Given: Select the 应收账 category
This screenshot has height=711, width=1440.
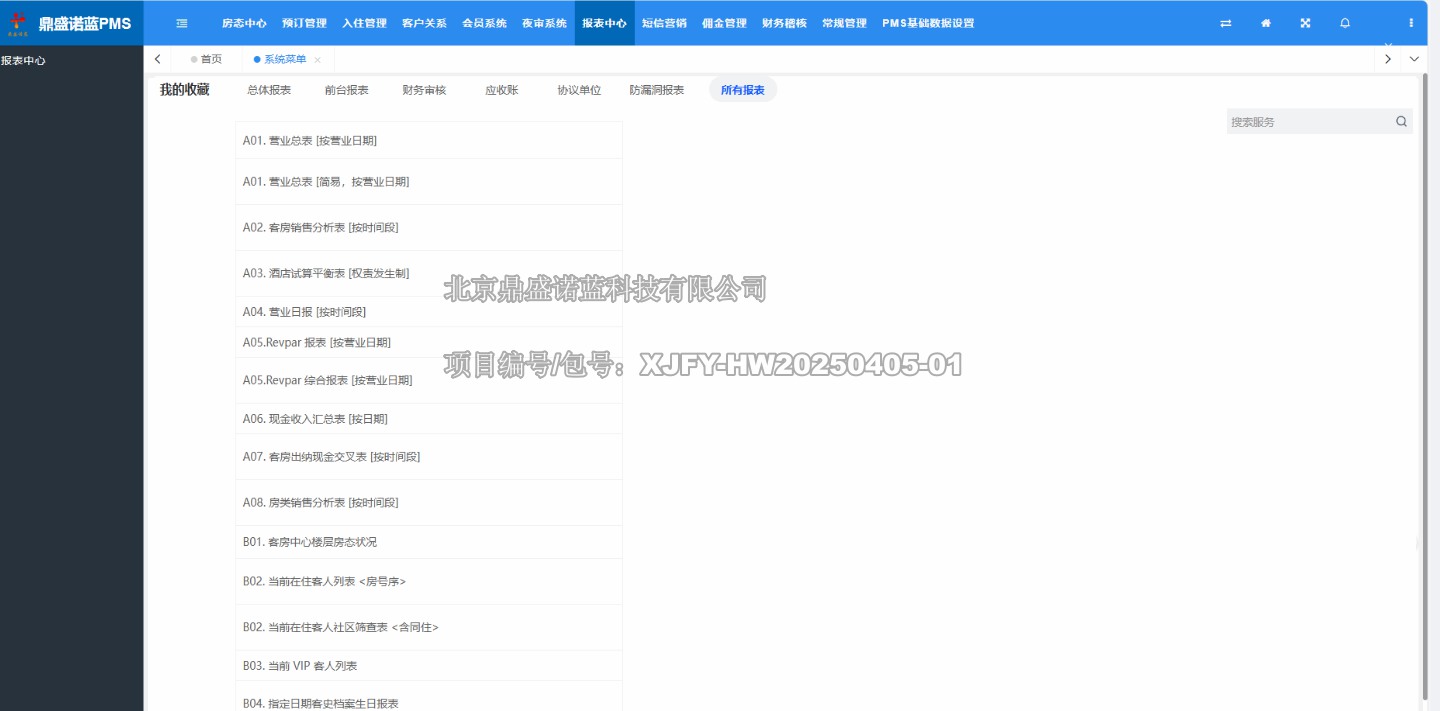Looking at the screenshot, I should (x=502, y=90).
